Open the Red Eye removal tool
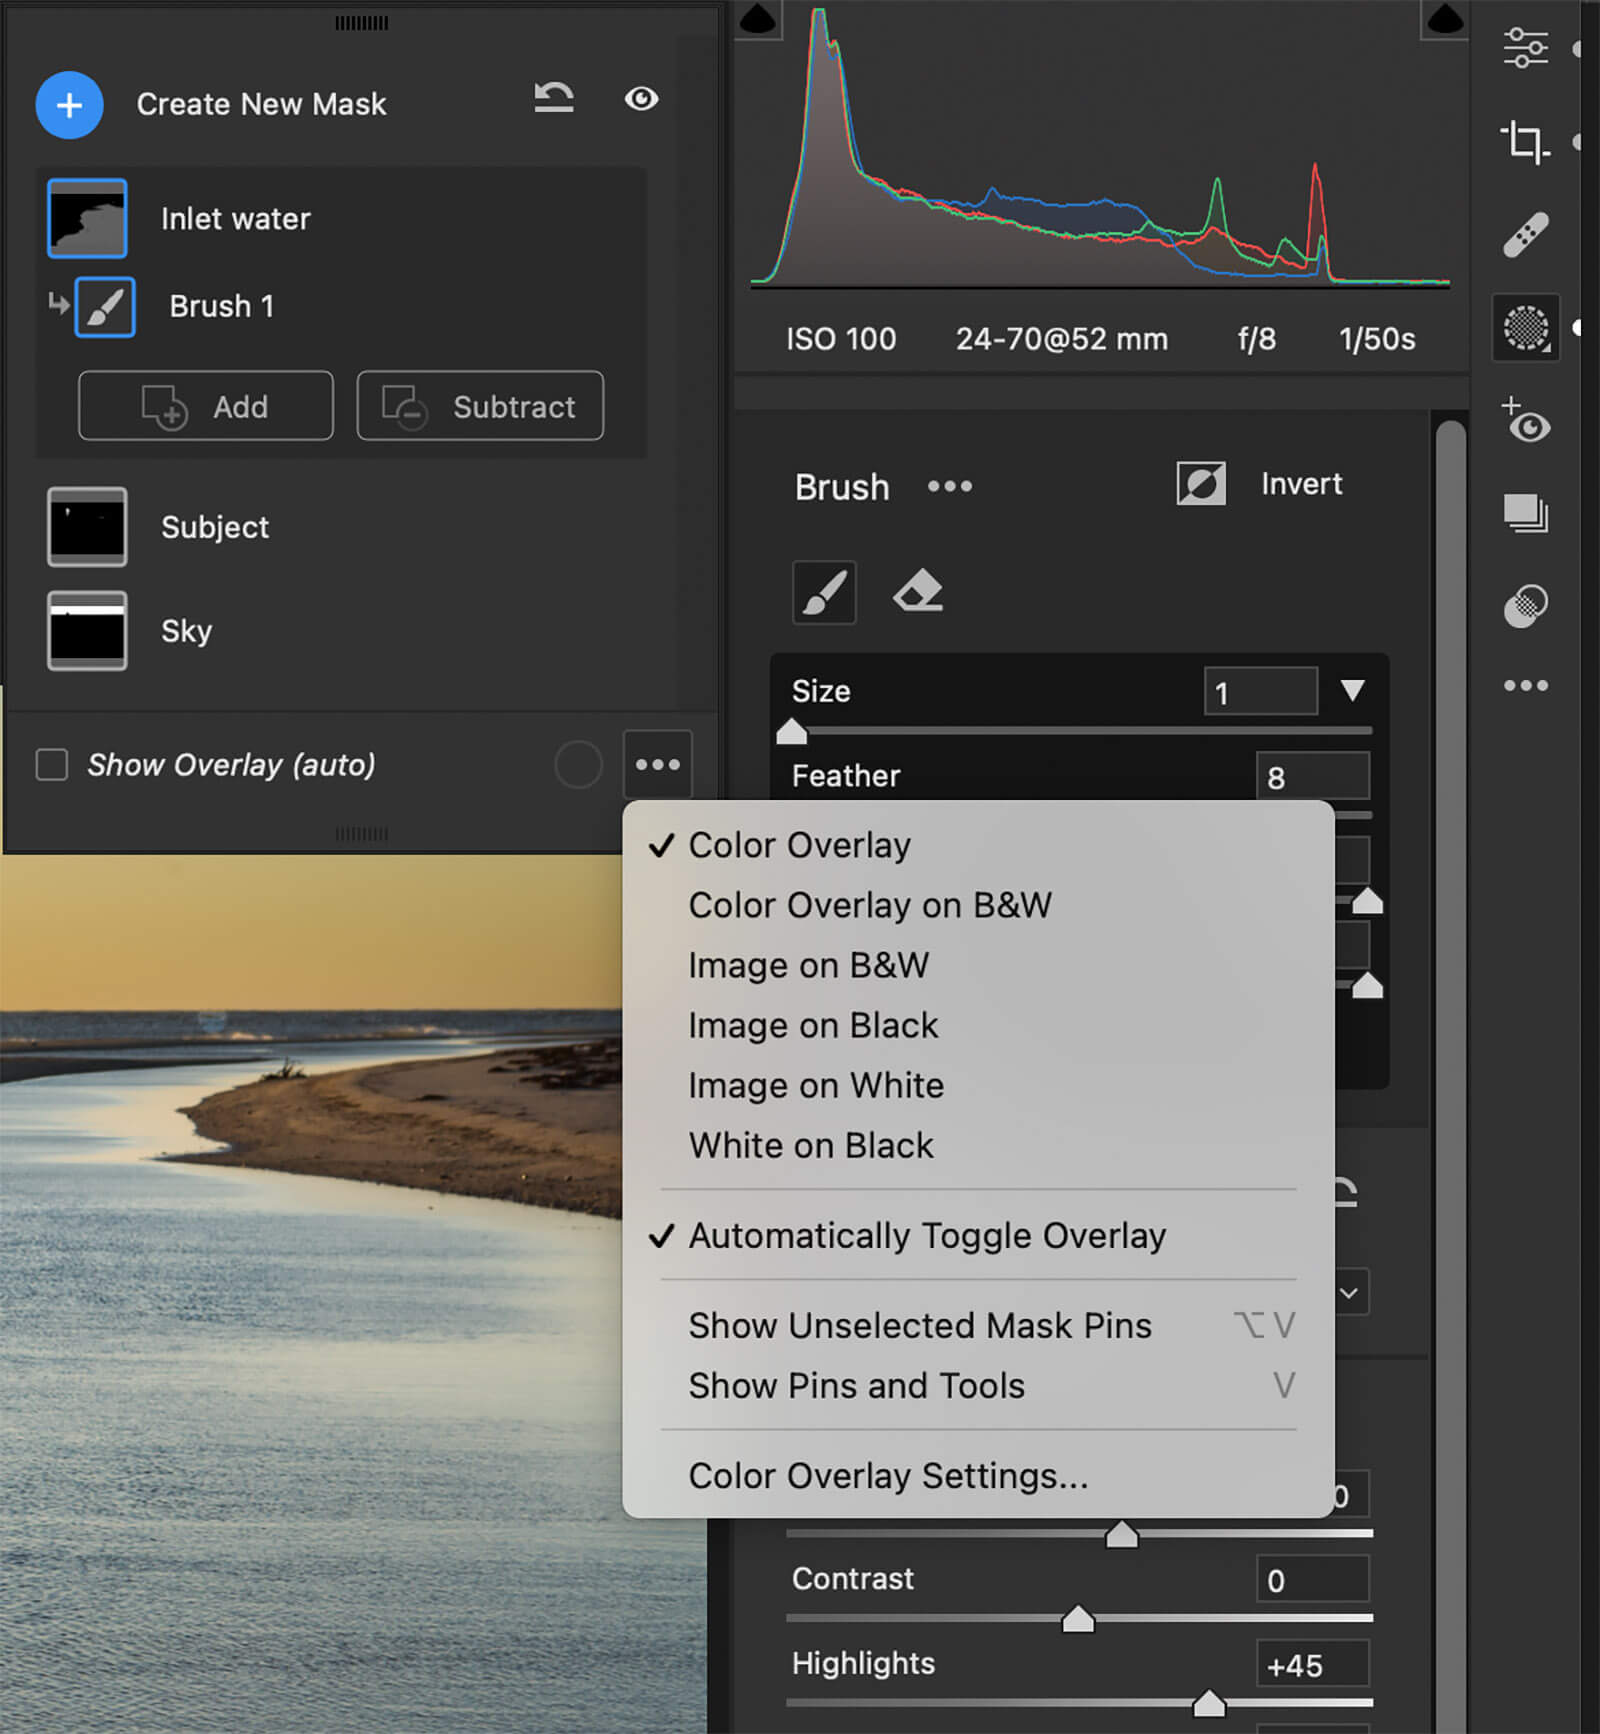The image size is (1600, 1734). coord(1525,421)
